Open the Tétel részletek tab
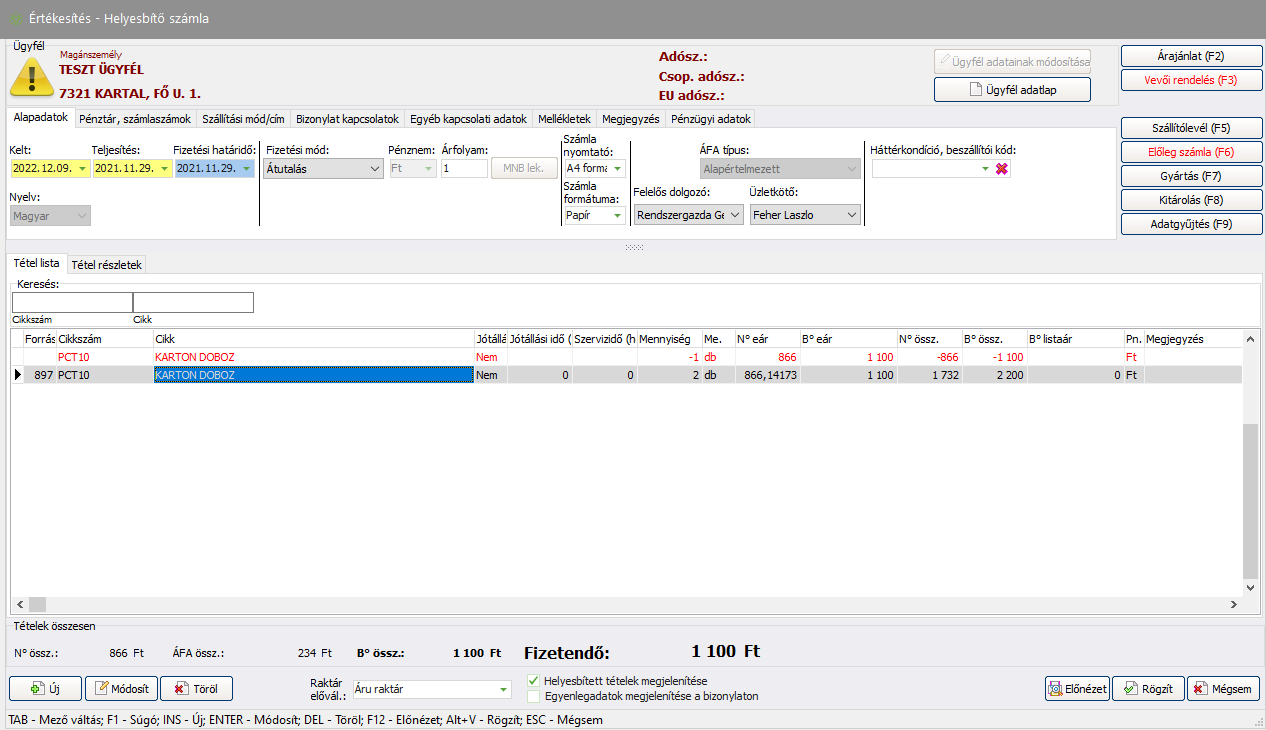Image resolution: width=1266 pixels, height=730 pixels. [107, 265]
